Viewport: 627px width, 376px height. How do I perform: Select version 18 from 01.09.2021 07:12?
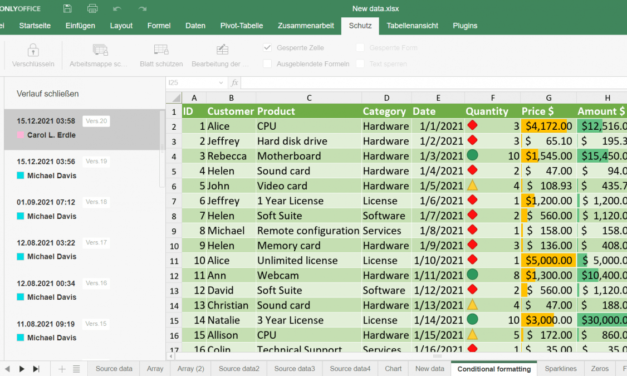[82, 210]
